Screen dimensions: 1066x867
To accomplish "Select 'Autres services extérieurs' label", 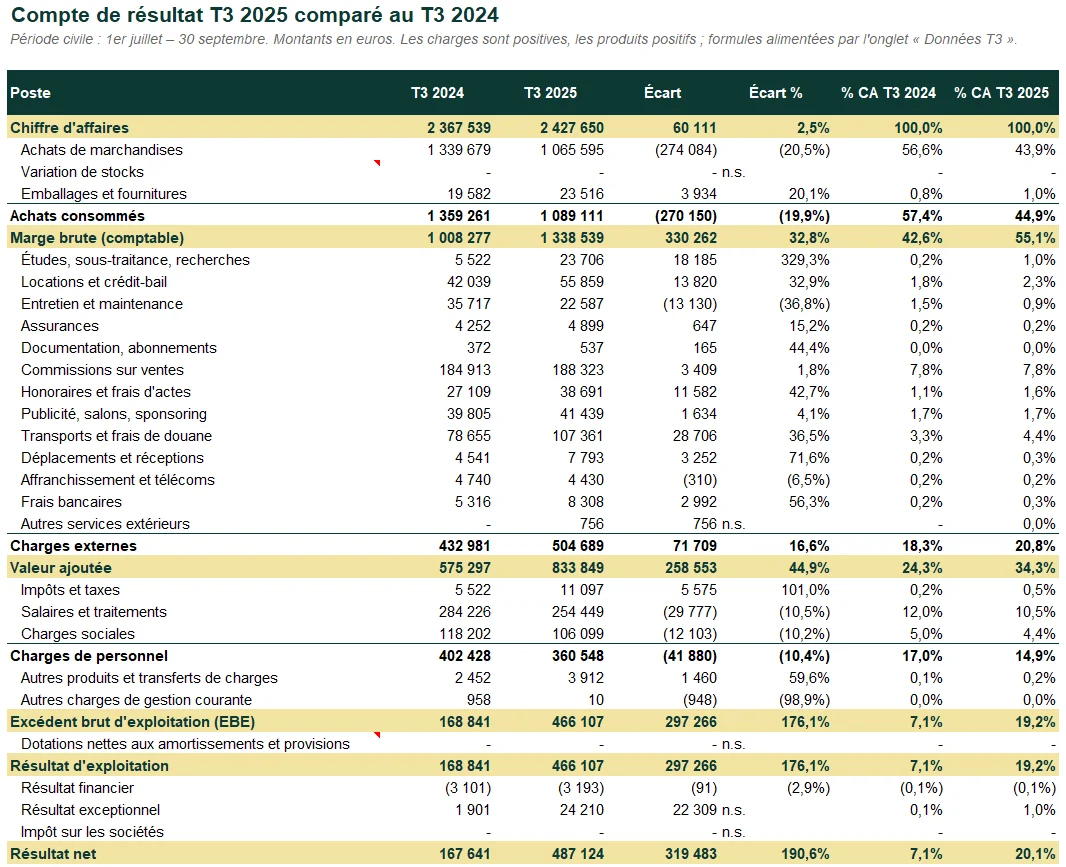I will point(105,524).
